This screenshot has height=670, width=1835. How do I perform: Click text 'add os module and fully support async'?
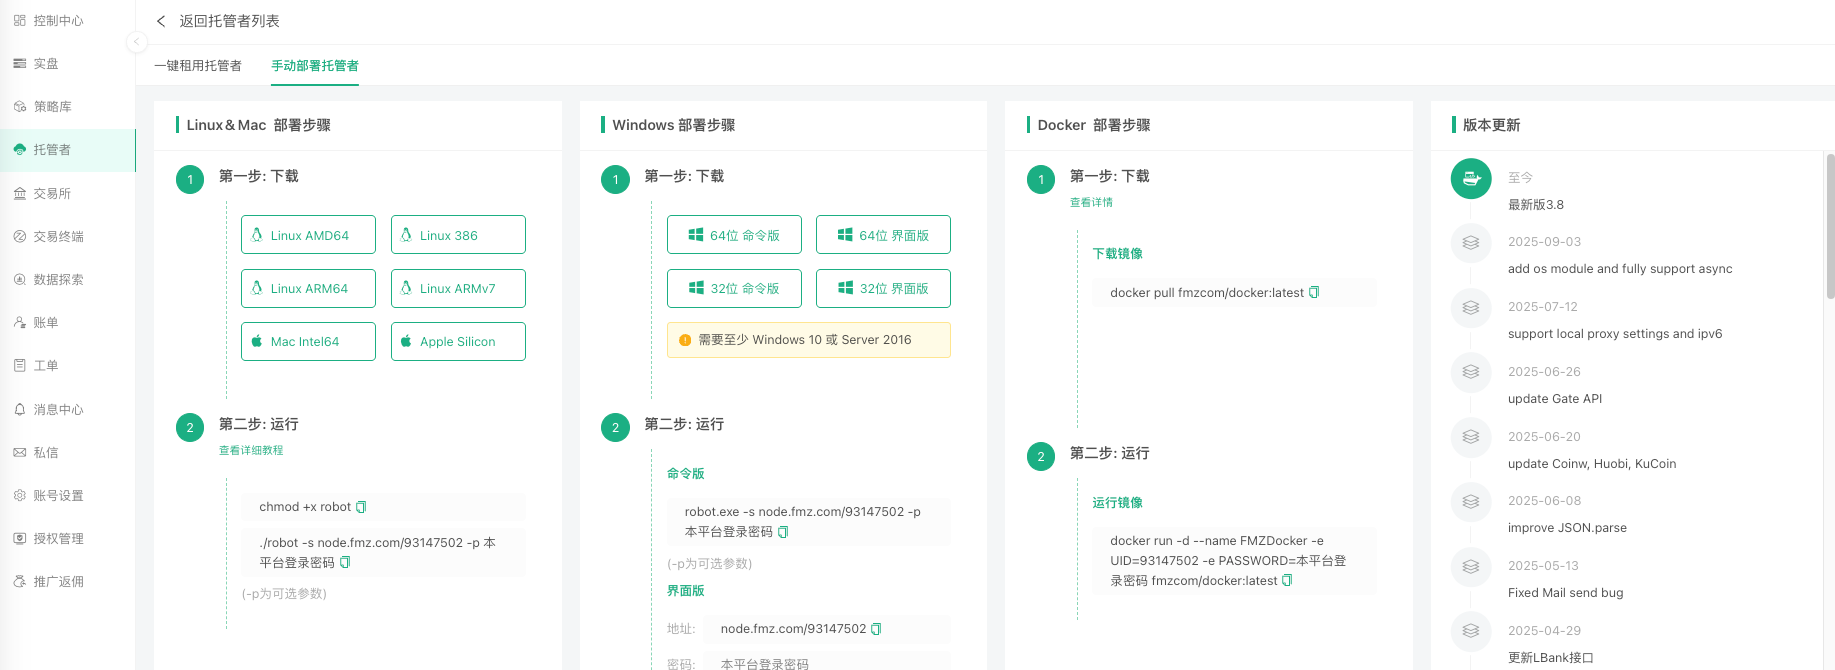(x=1620, y=269)
